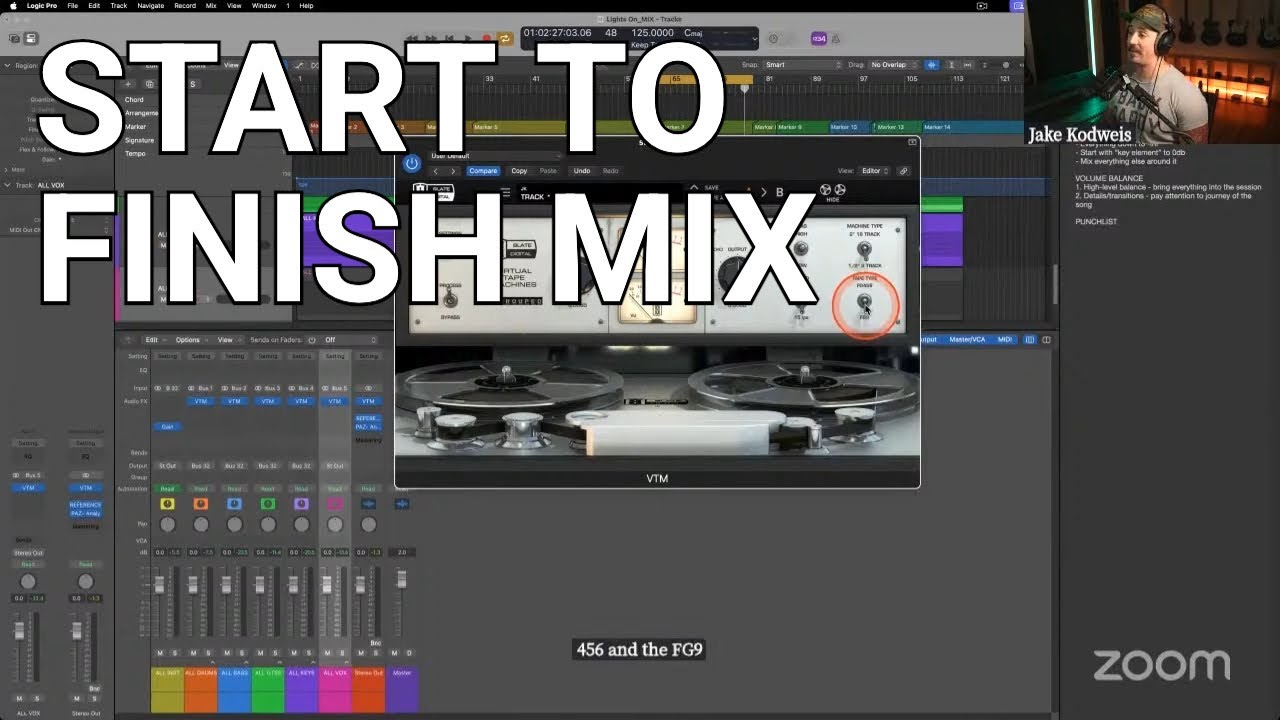The width and height of the screenshot is (1280, 720).
Task: Open VTM plugin on Bus 1 channel
Action: click(201, 401)
